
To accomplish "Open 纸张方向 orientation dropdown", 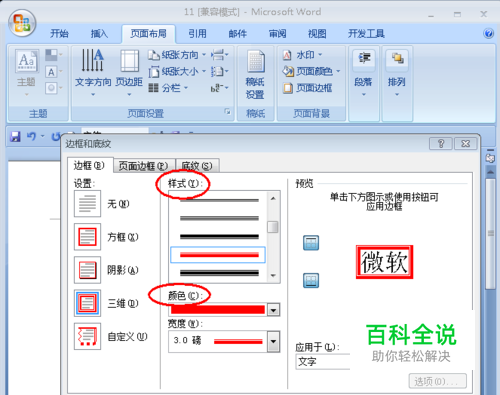I will pyautogui.click(x=177, y=55).
